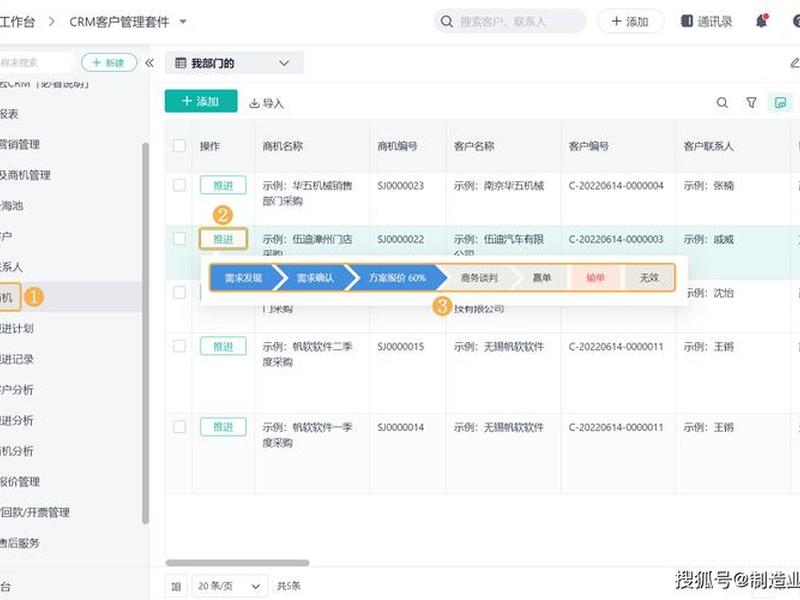Select the 赢单 stage
The image size is (800, 600).
pyautogui.click(x=542, y=278)
